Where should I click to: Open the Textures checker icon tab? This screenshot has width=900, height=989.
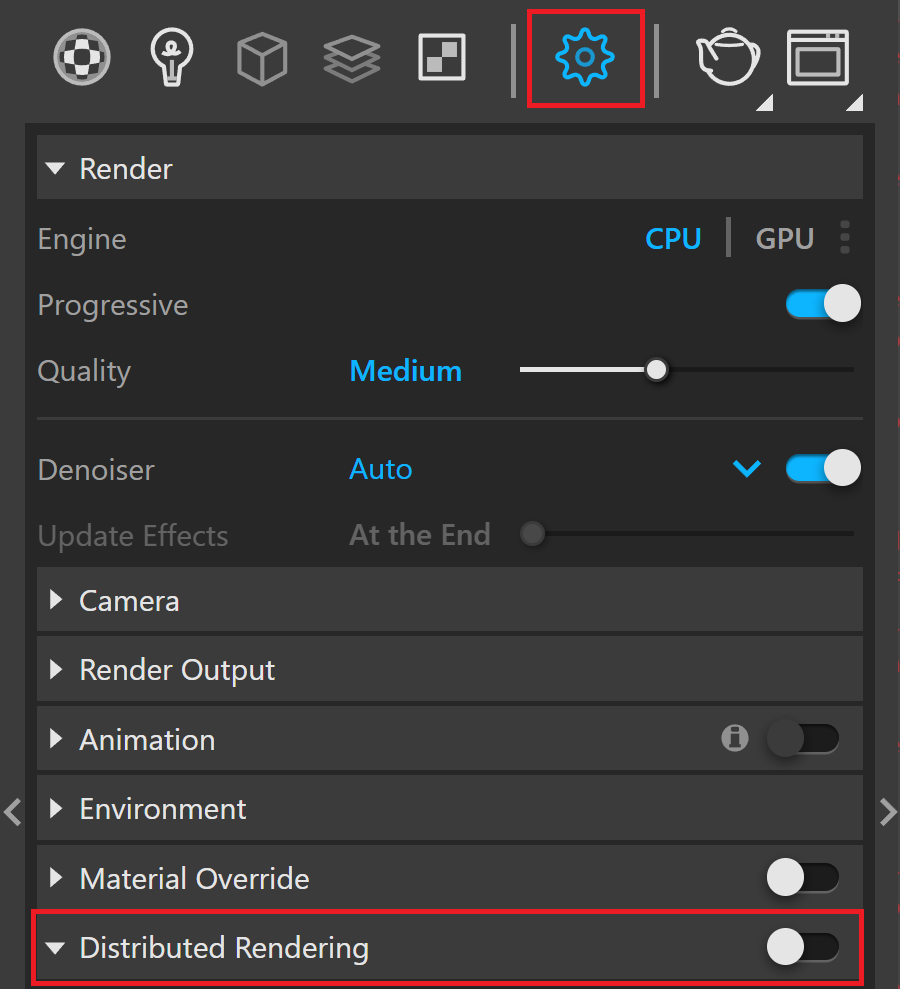[442, 57]
